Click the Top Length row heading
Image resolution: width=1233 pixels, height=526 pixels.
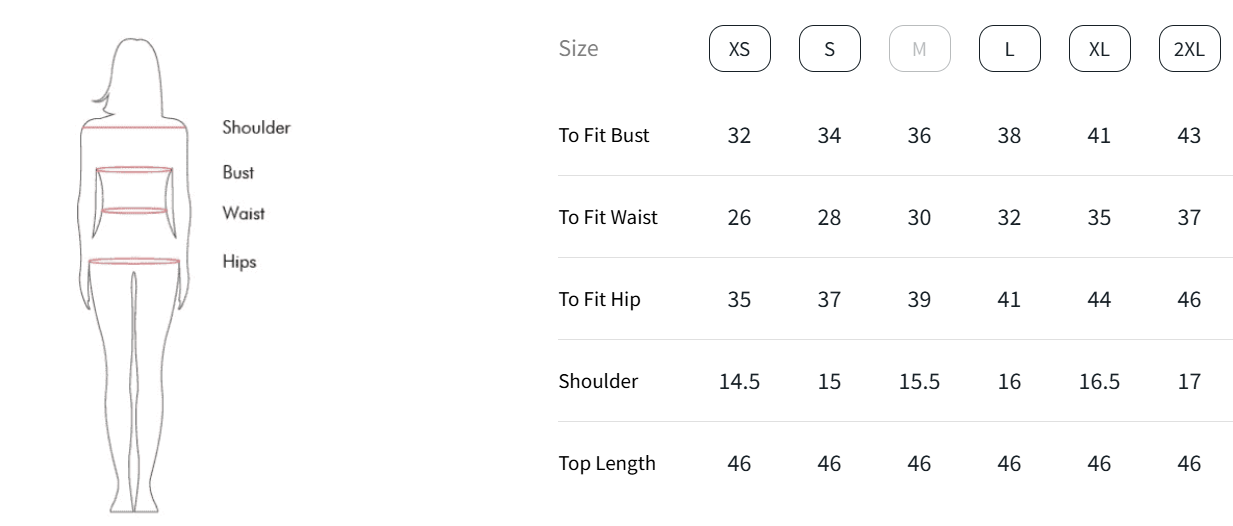tap(607, 463)
